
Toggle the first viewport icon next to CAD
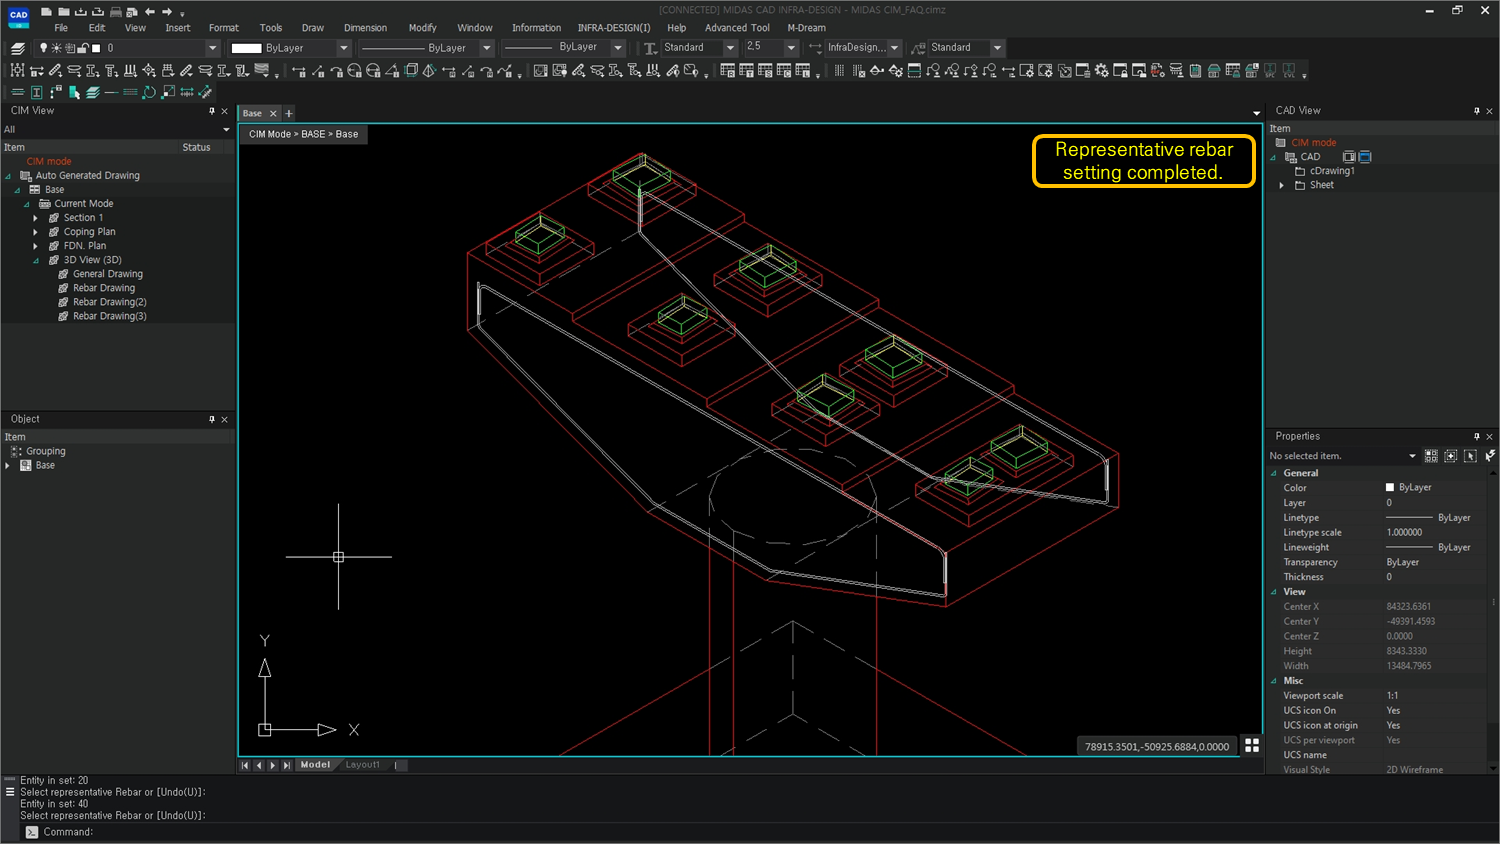click(1349, 156)
